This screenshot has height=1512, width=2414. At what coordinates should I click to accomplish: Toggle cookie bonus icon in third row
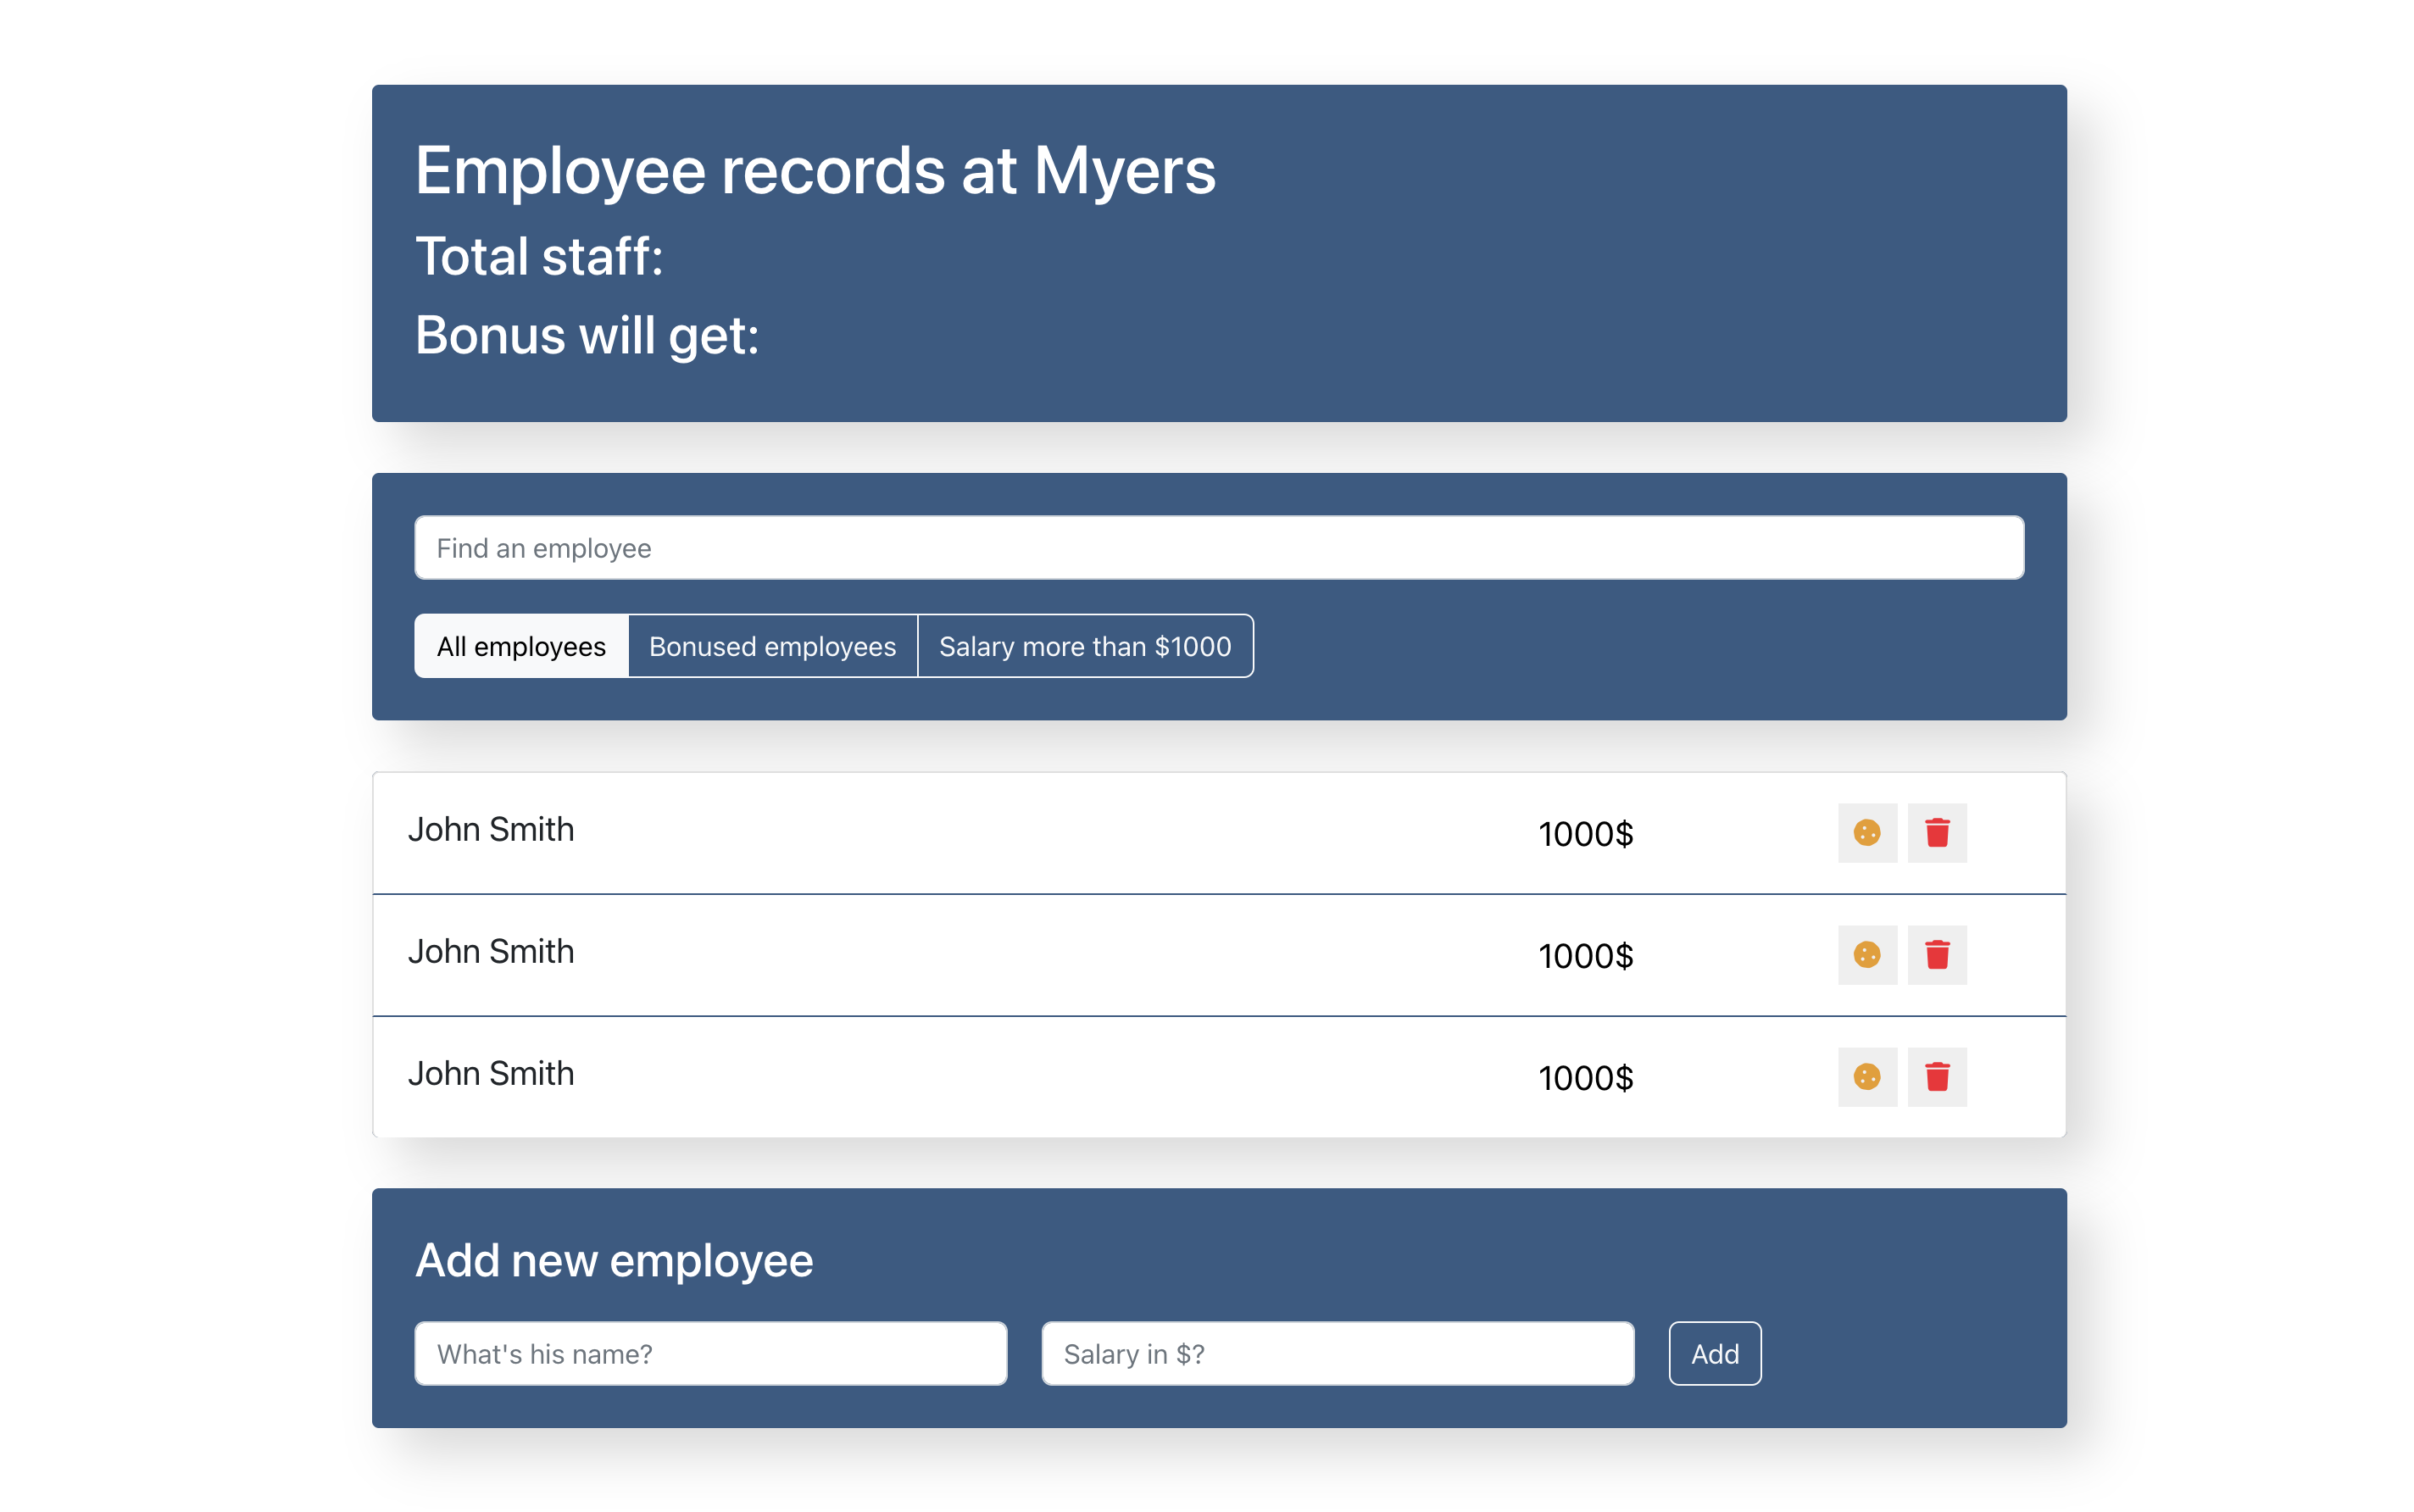point(1866,1076)
